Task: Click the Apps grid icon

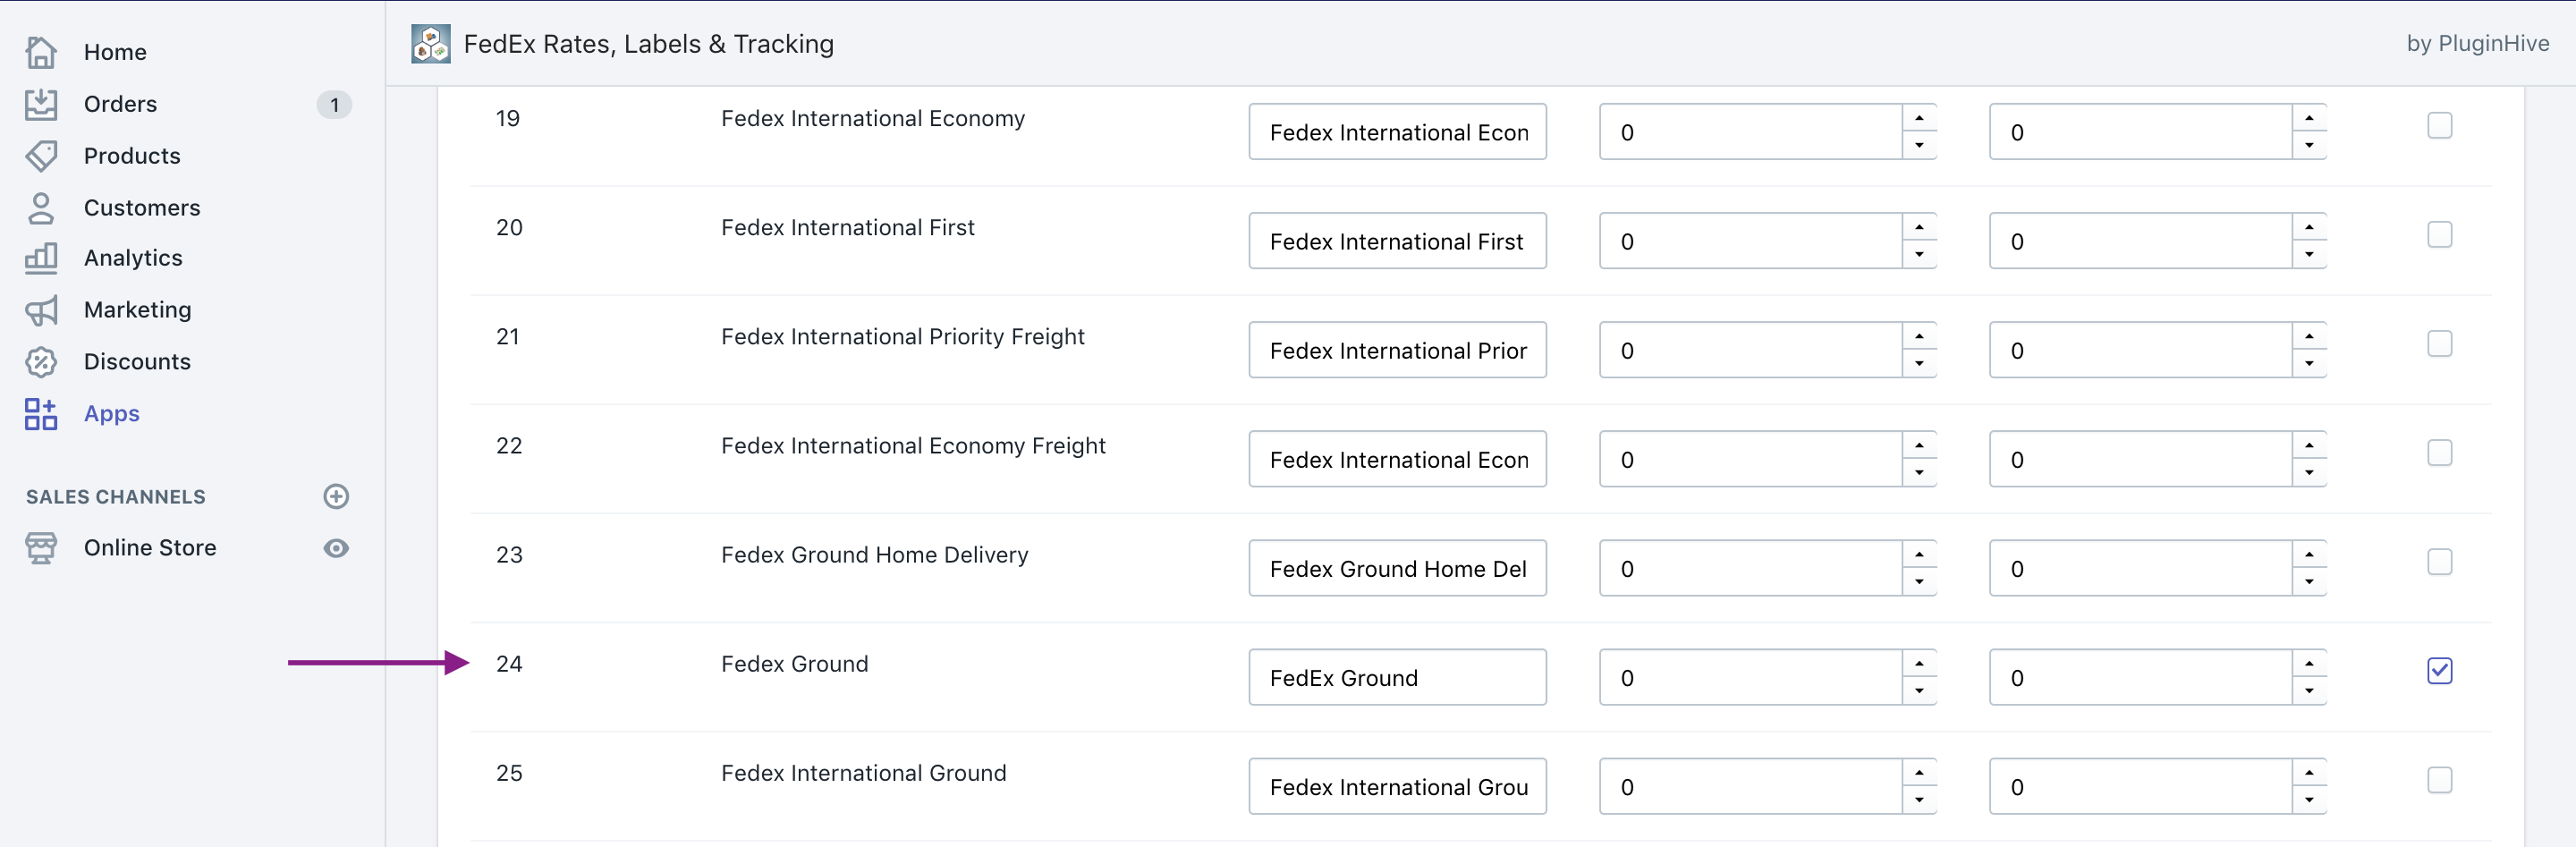Action: [x=41, y=414]
